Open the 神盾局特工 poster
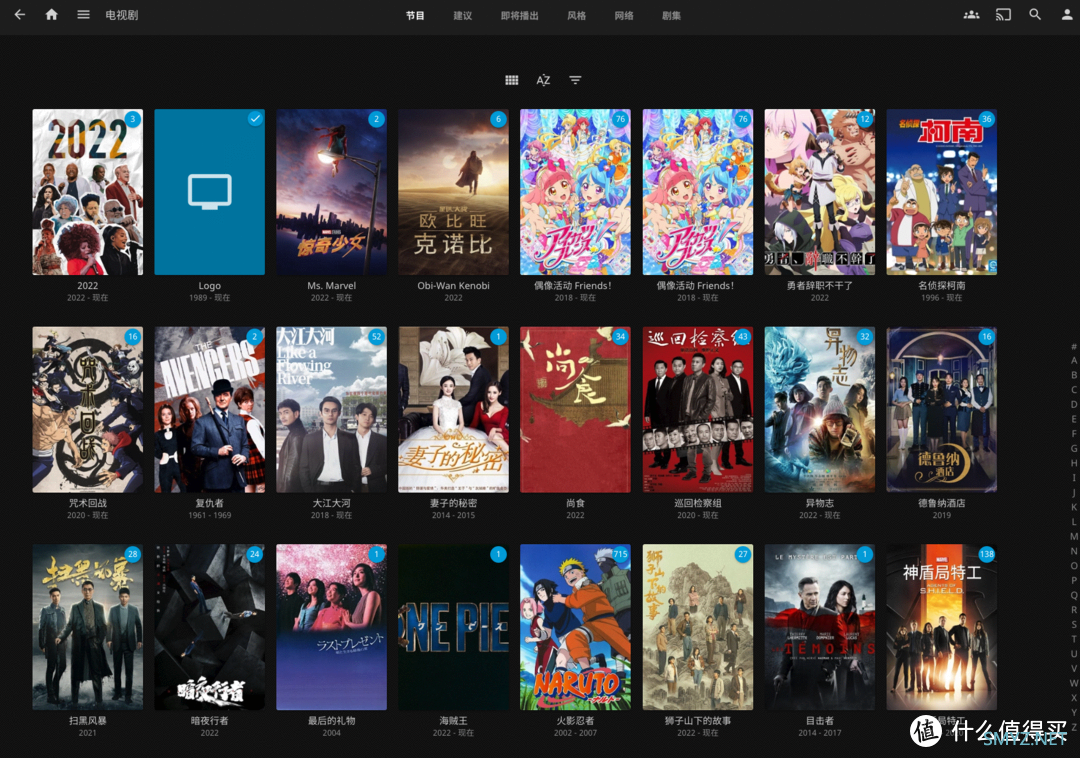Viewport: 1080px width, 758px height. (942, 627)
